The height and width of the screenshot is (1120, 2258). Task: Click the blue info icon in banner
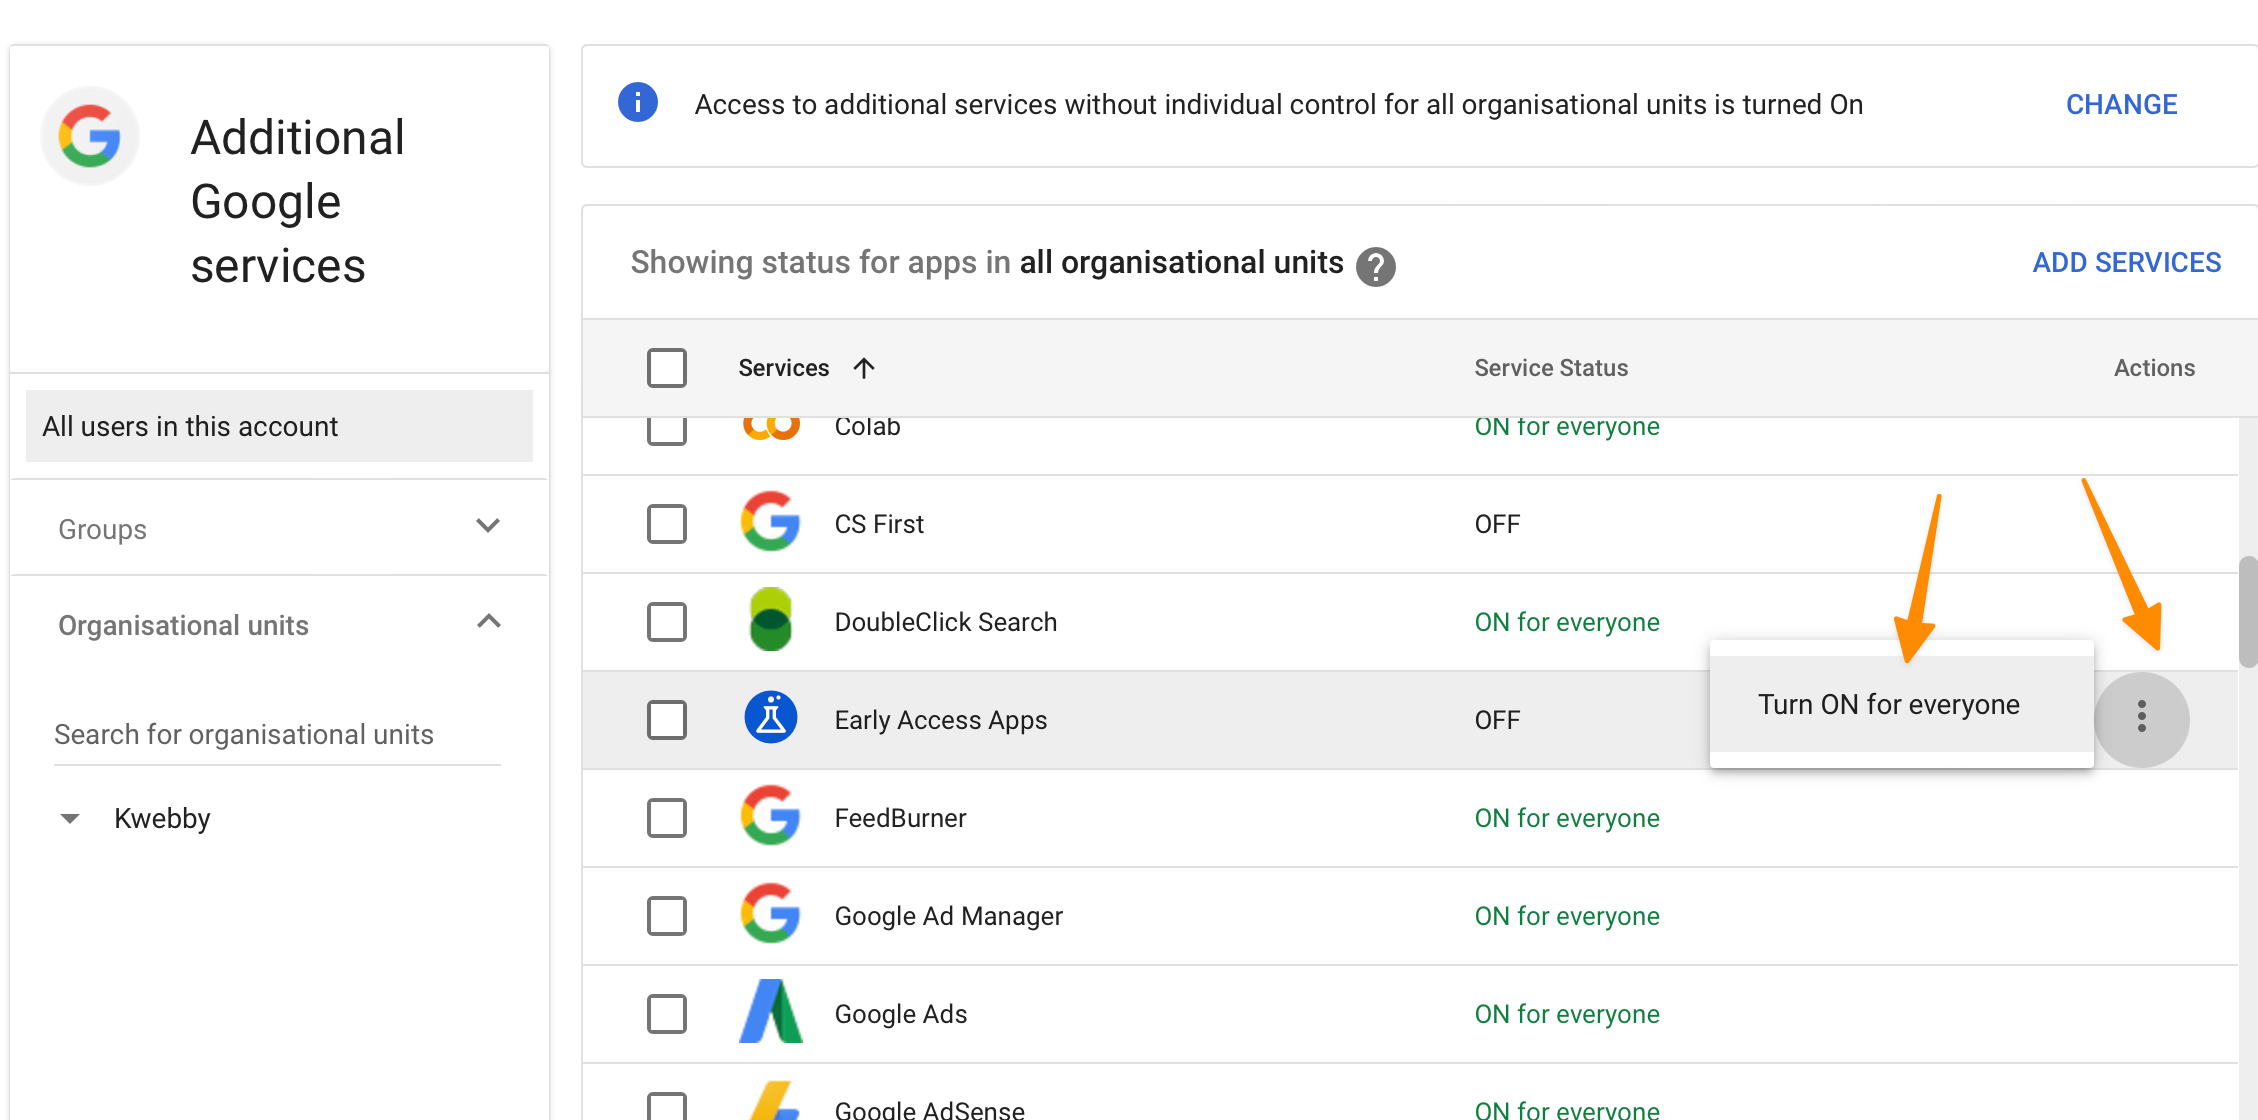click(x=638, y=103)
